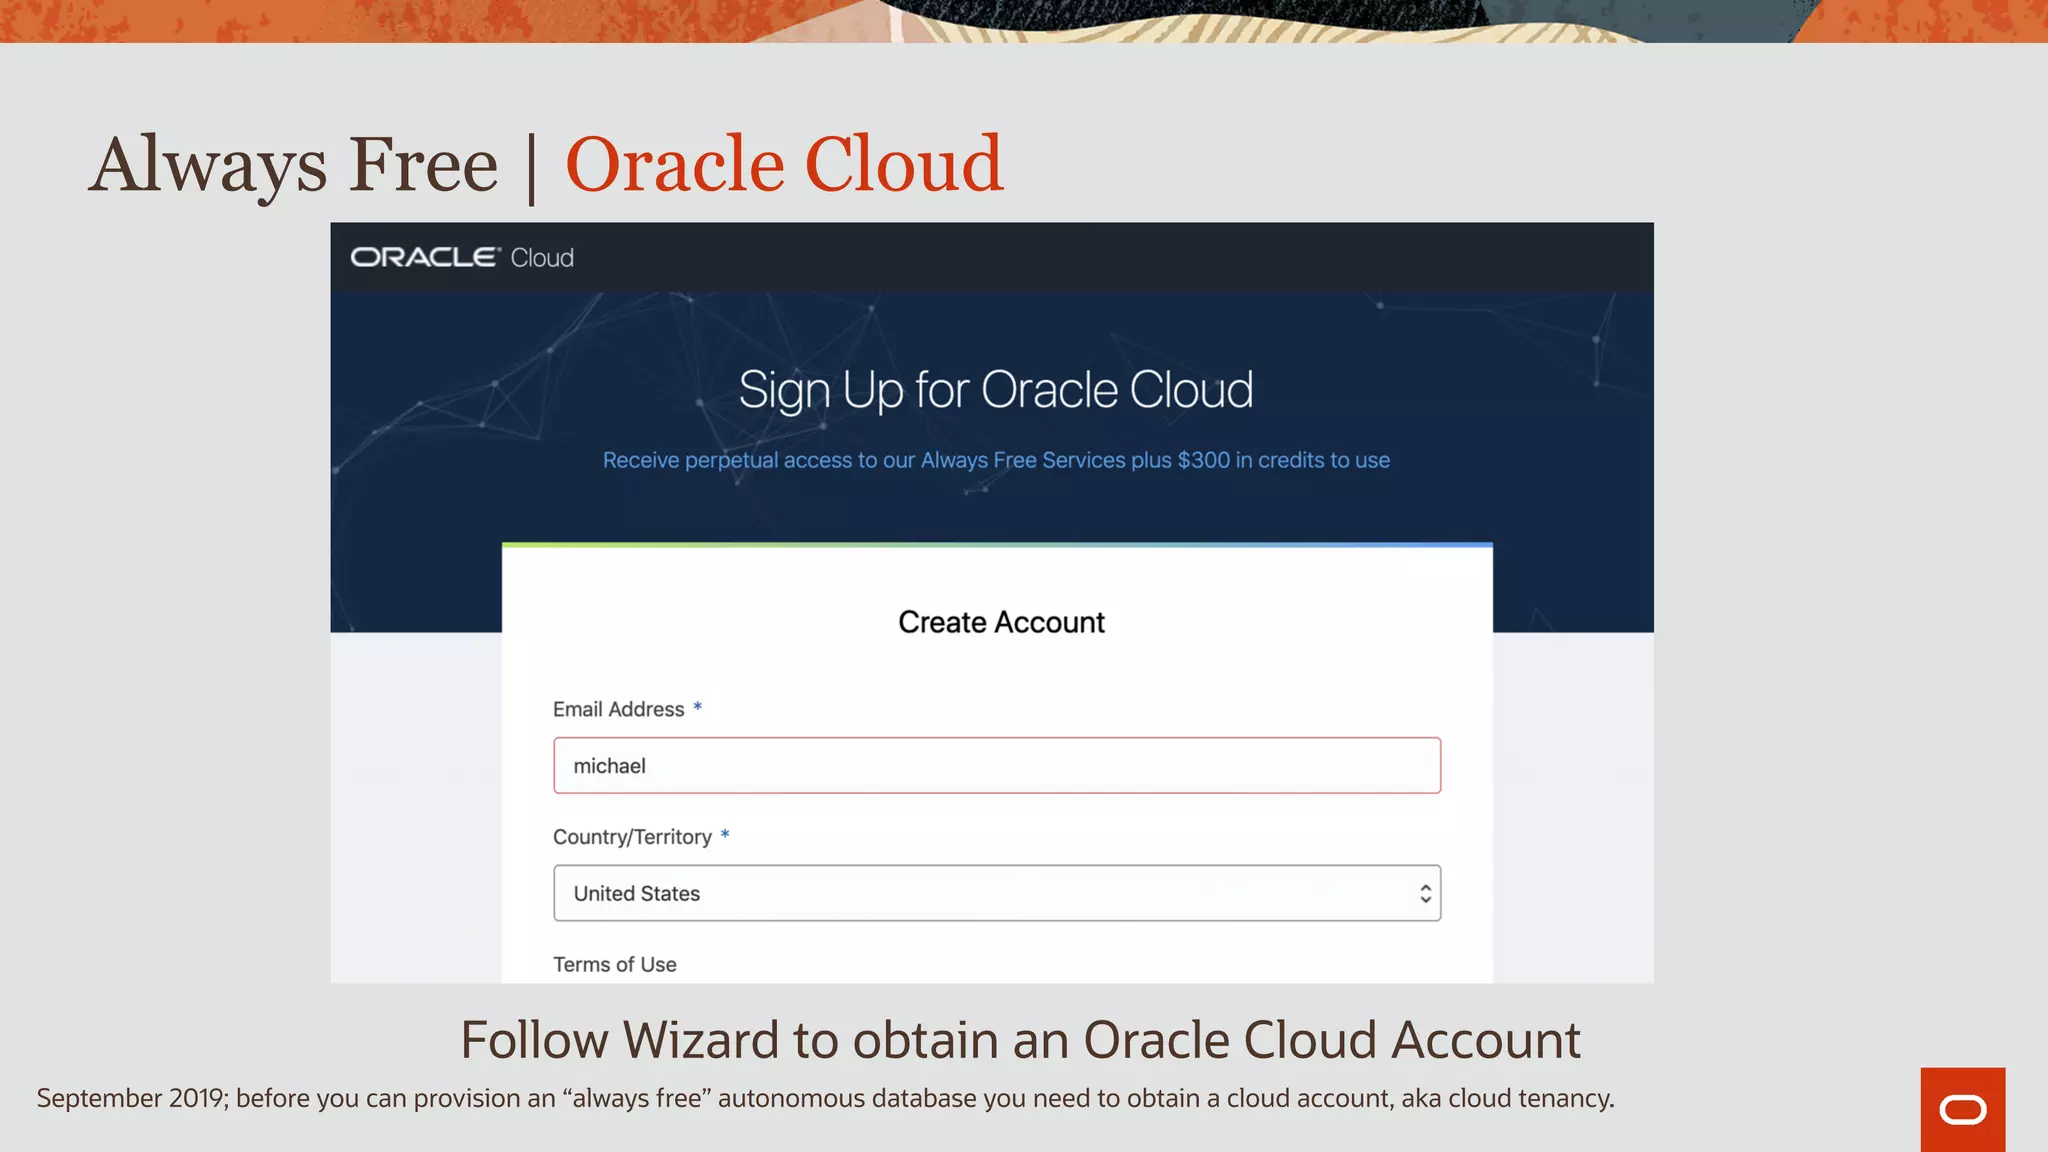Screen dimensions: 2048x1152
Task: Click the red Oracle logo badge
Action: click(1962, 1109)
